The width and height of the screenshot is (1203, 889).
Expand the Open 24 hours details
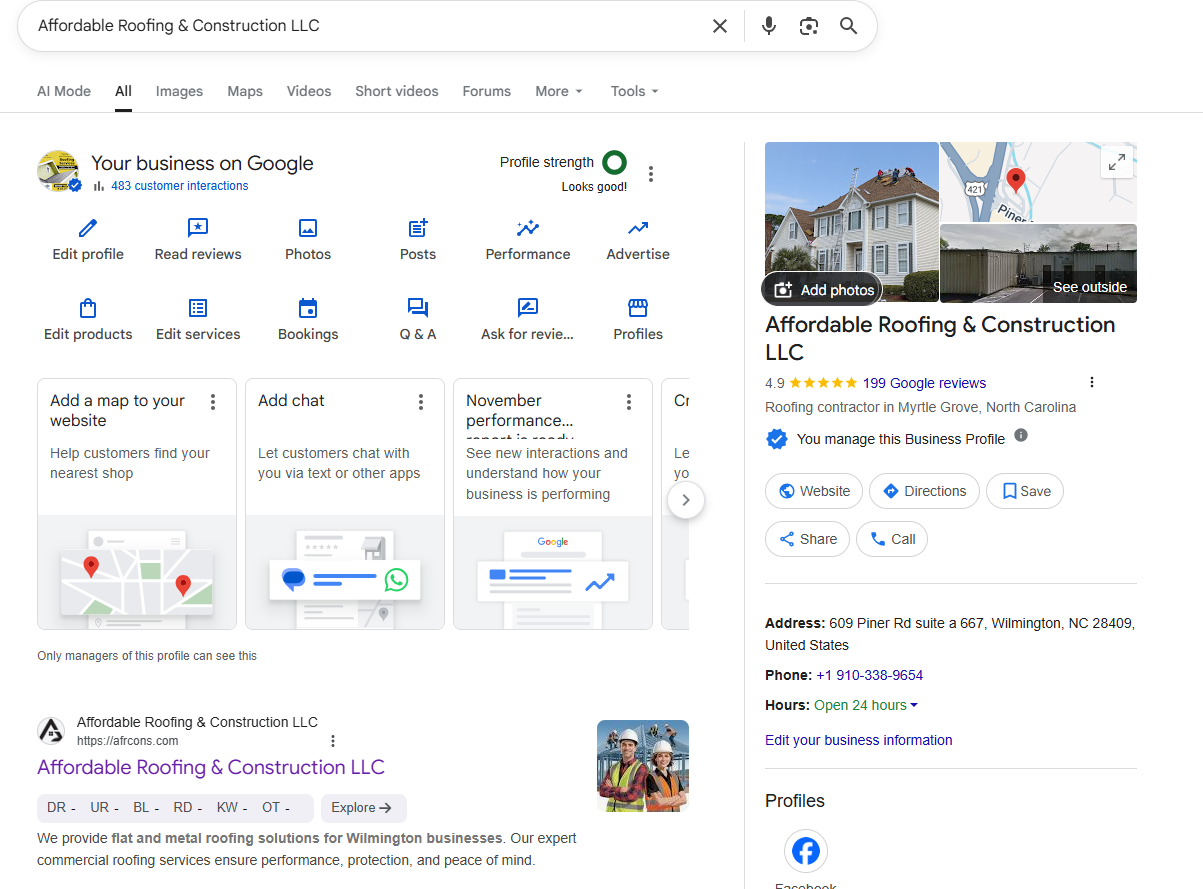click(866, 705)
